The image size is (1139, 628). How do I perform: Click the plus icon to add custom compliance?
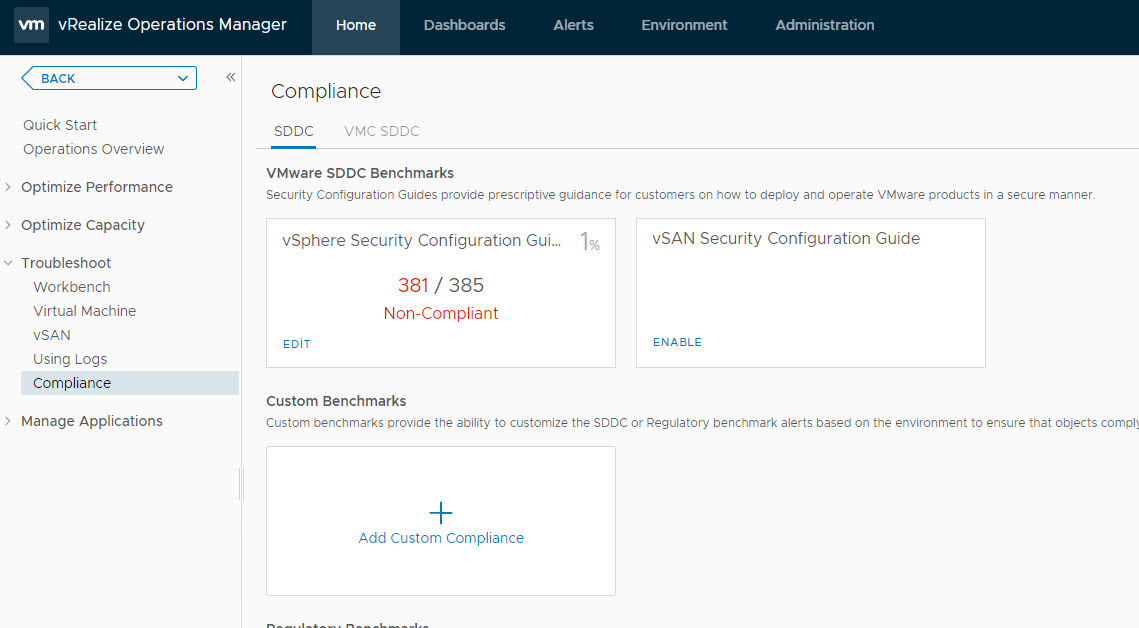[x=440, y=513]
